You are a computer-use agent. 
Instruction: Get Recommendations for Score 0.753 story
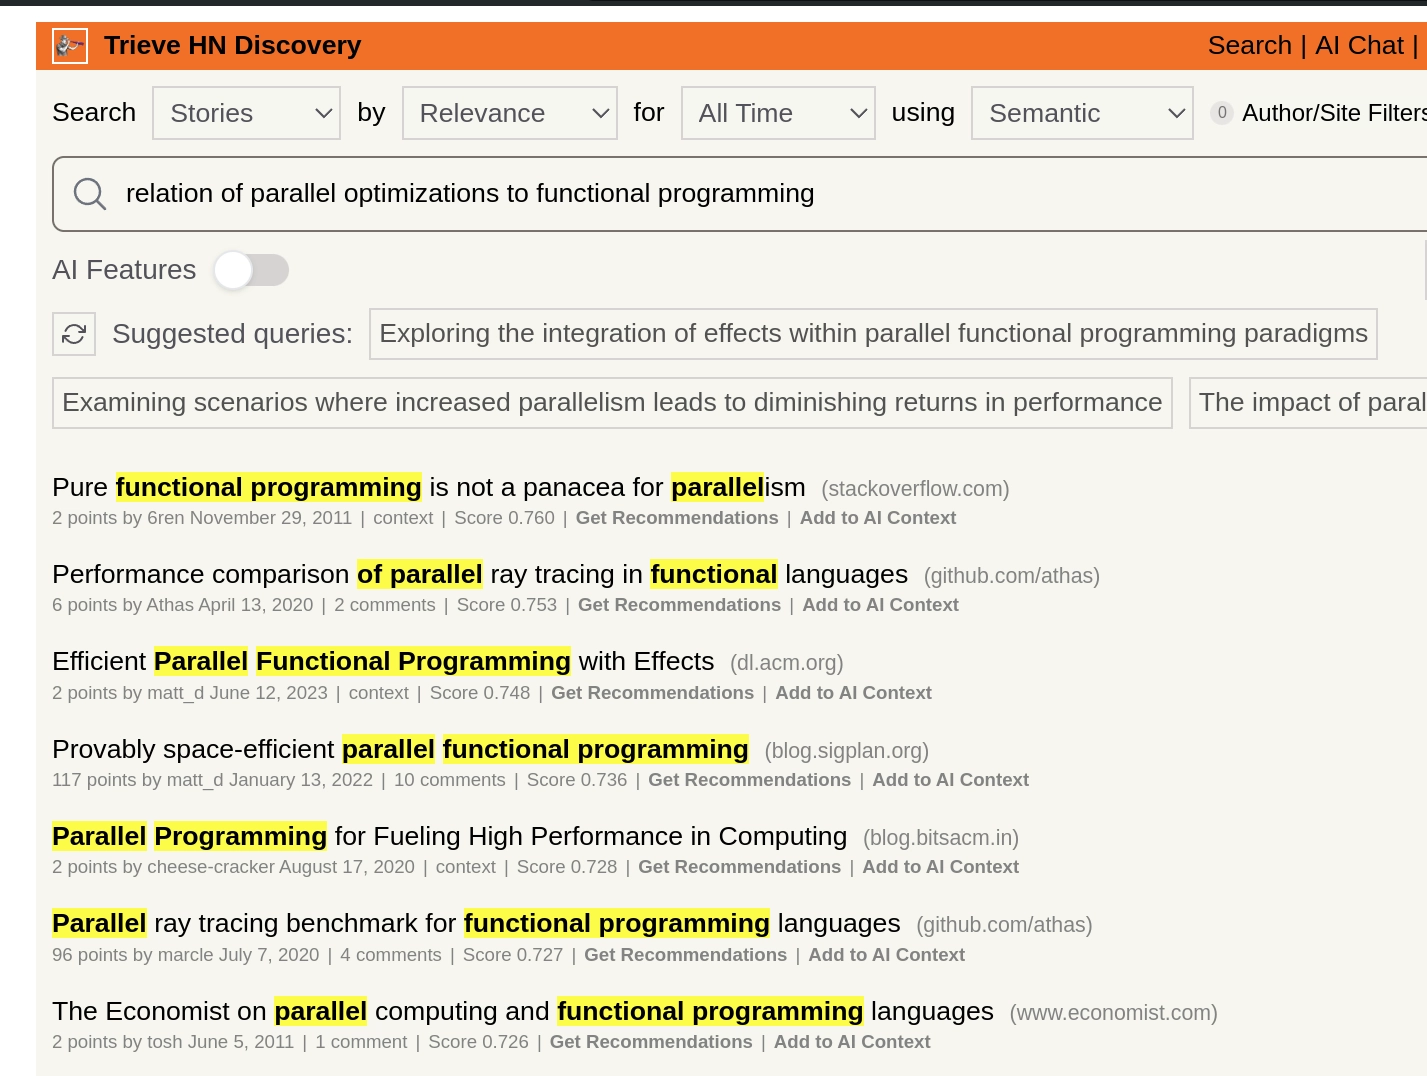[679, 605]
